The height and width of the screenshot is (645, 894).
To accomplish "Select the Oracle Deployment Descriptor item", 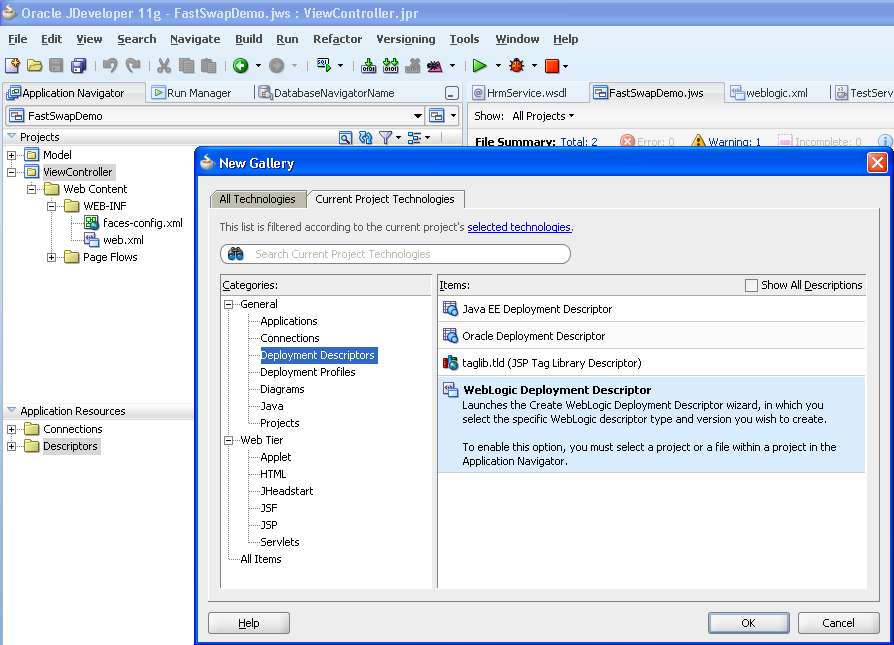I will pyautogui.click(x=533, y=336).
